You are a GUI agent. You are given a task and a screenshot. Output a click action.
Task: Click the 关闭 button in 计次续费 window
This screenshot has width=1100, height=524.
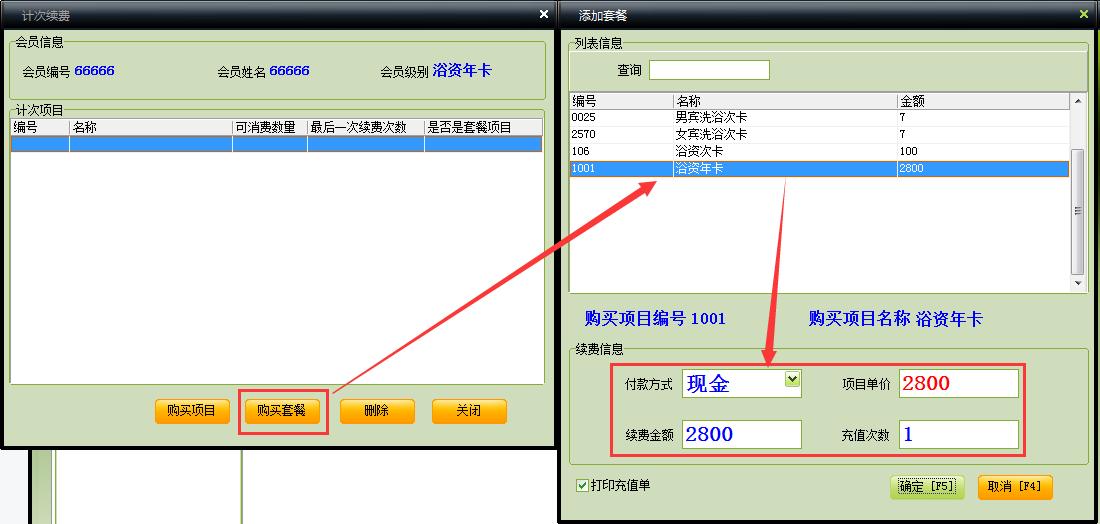point(469,411)
